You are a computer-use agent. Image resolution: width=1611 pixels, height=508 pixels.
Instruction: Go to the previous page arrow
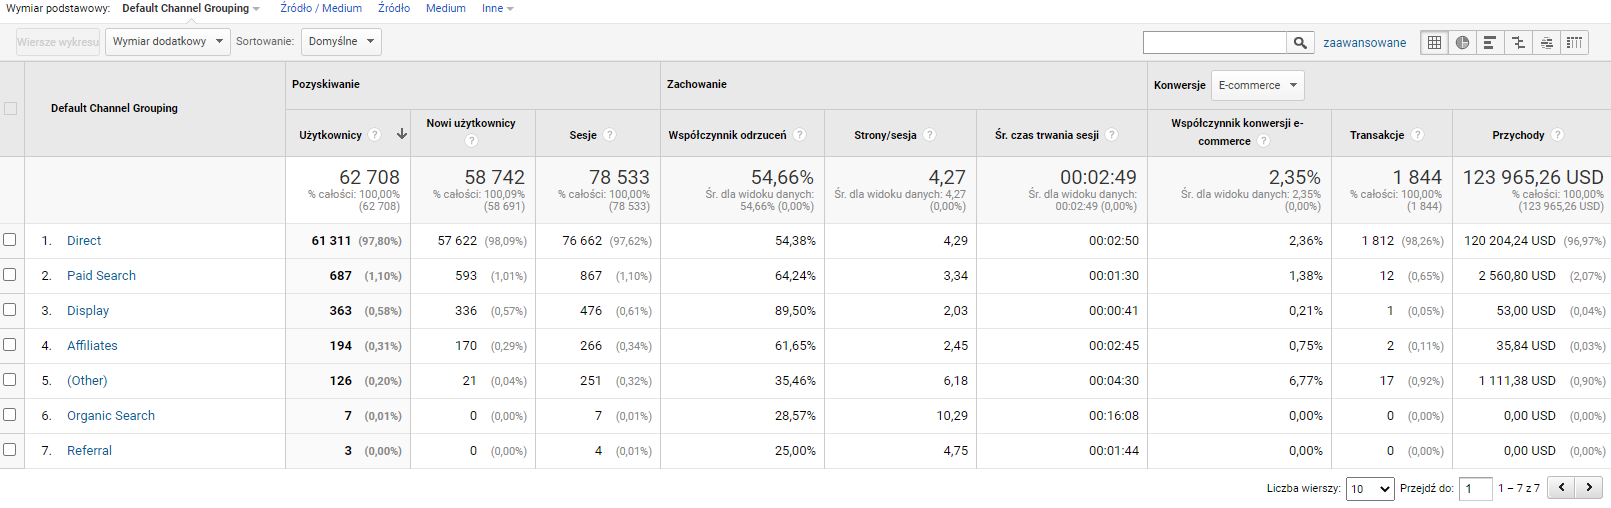pyautogui.click(x=1561, y=488)
